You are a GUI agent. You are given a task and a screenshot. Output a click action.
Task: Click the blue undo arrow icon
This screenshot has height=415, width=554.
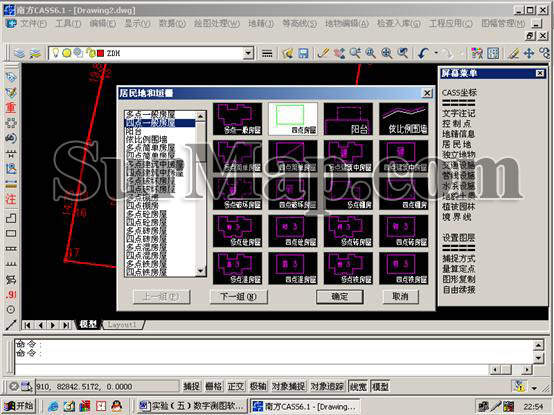[423, 53]
